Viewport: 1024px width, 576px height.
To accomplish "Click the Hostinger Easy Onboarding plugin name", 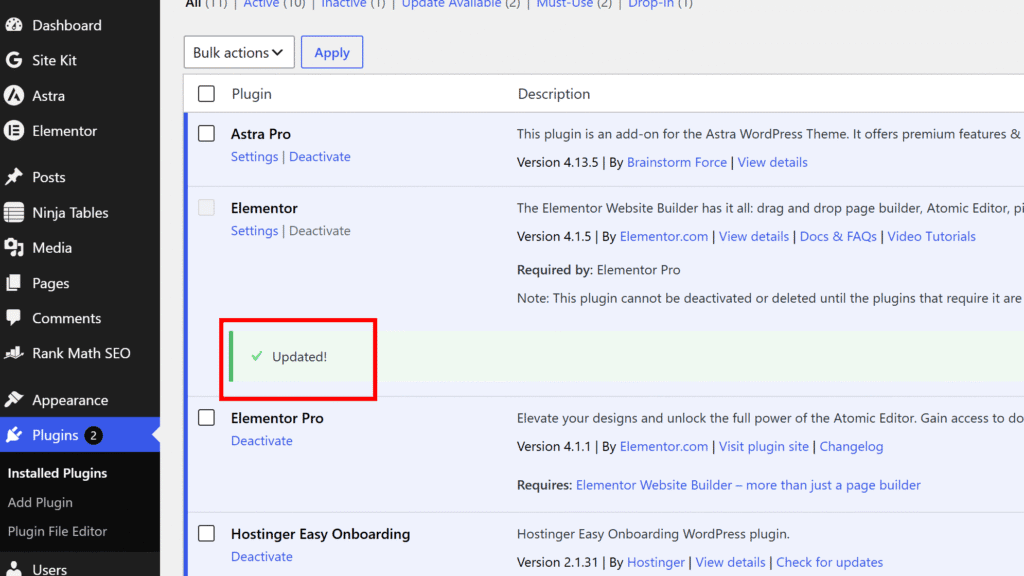I will coord(320,534).
